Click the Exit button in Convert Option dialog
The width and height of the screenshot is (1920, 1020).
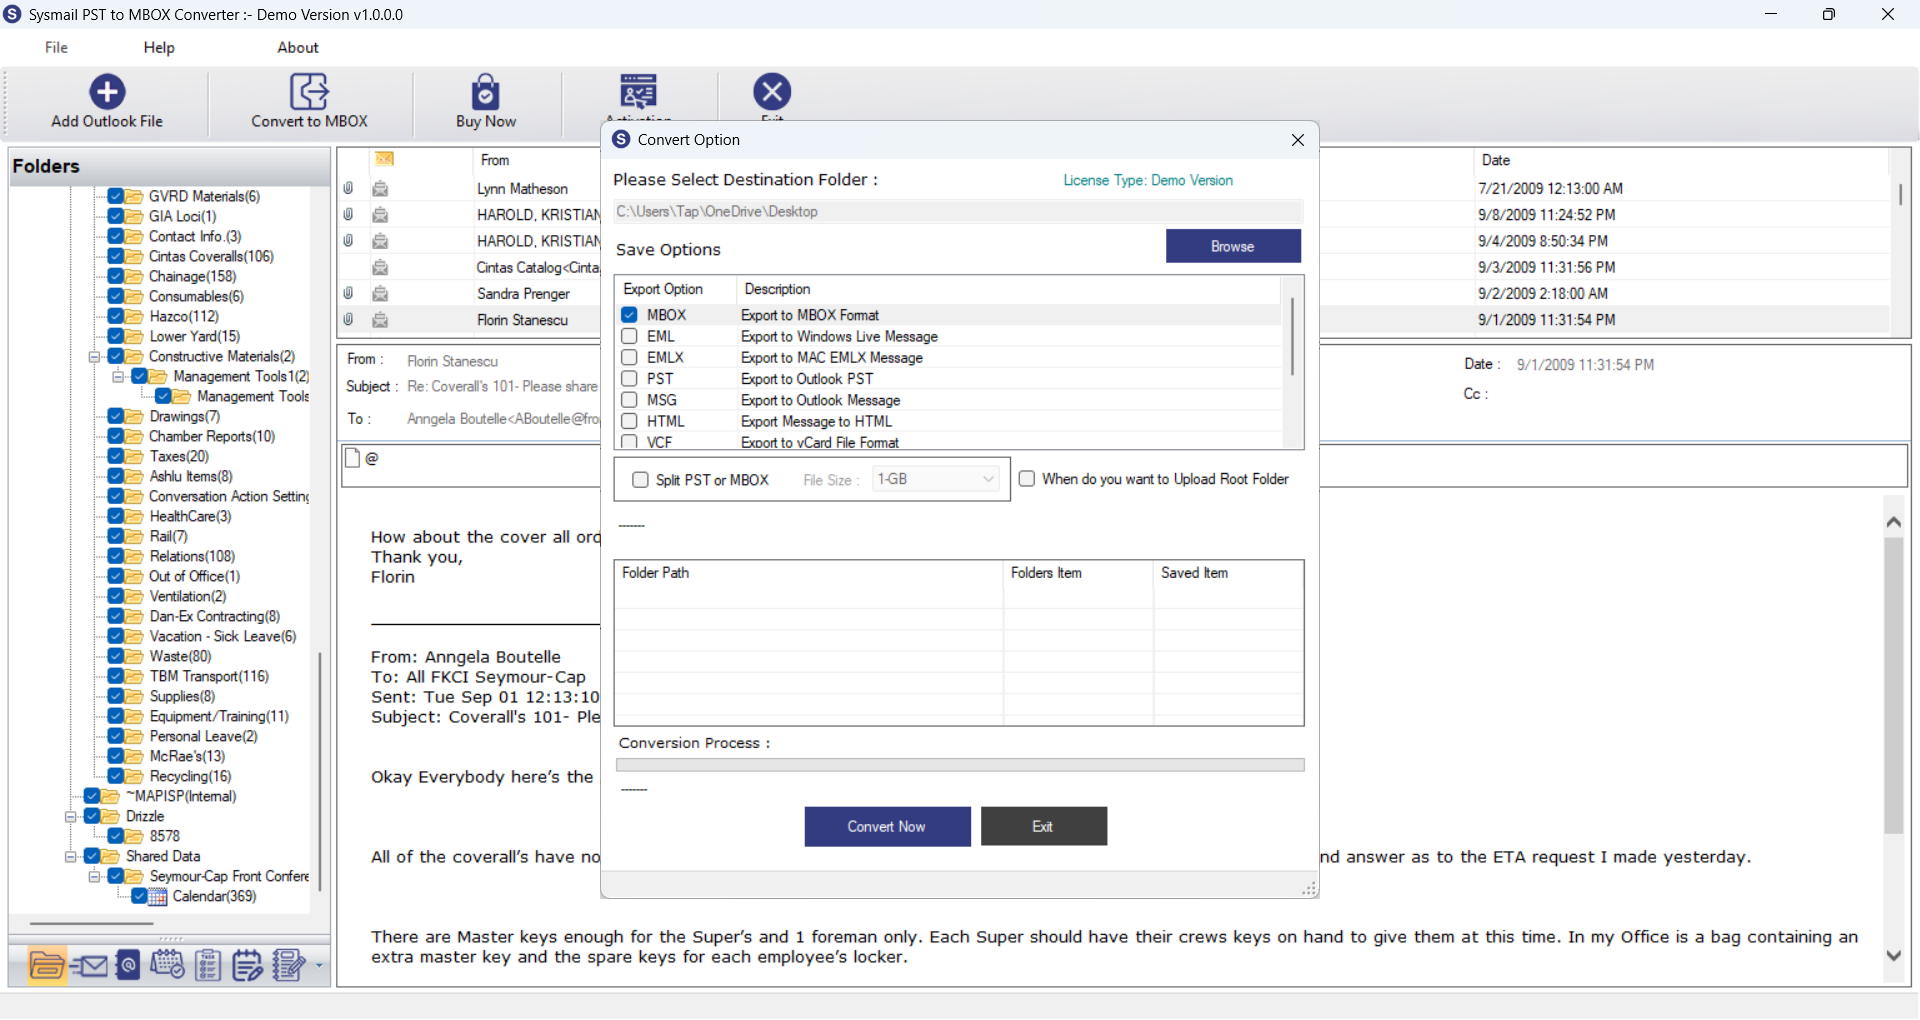pos(1043,827)
